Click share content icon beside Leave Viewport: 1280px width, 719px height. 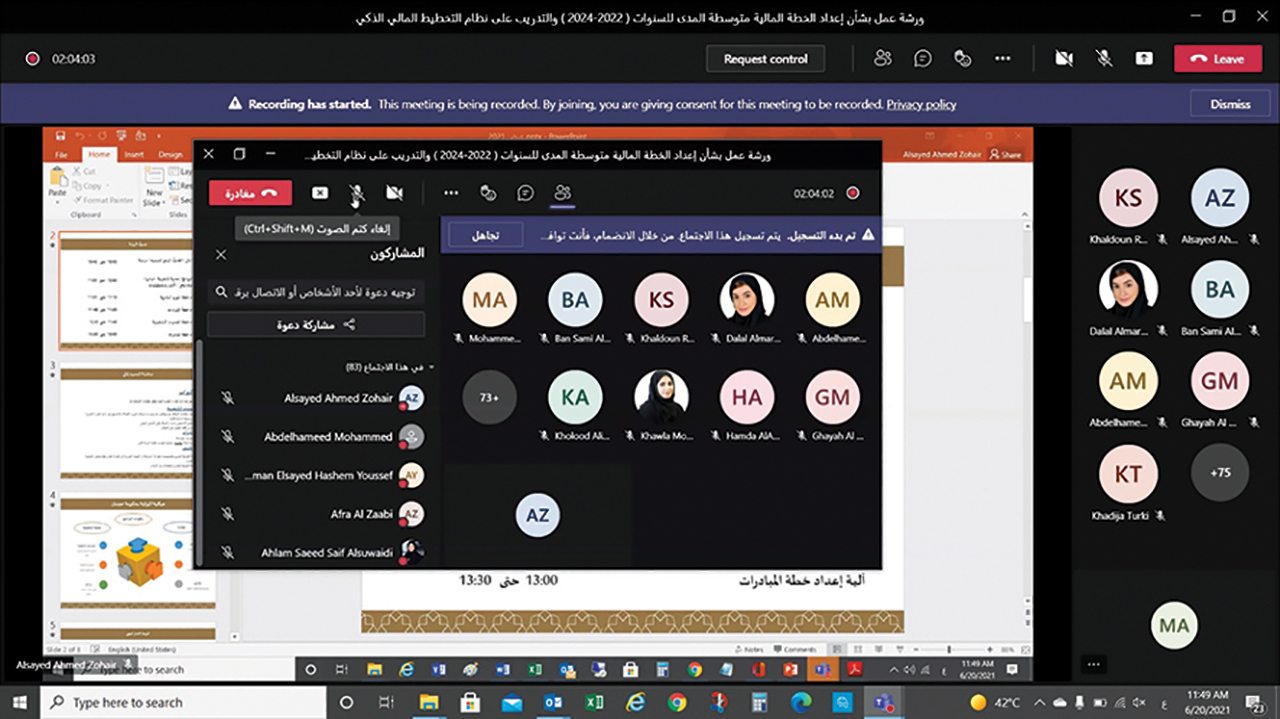click(1144, 59)
